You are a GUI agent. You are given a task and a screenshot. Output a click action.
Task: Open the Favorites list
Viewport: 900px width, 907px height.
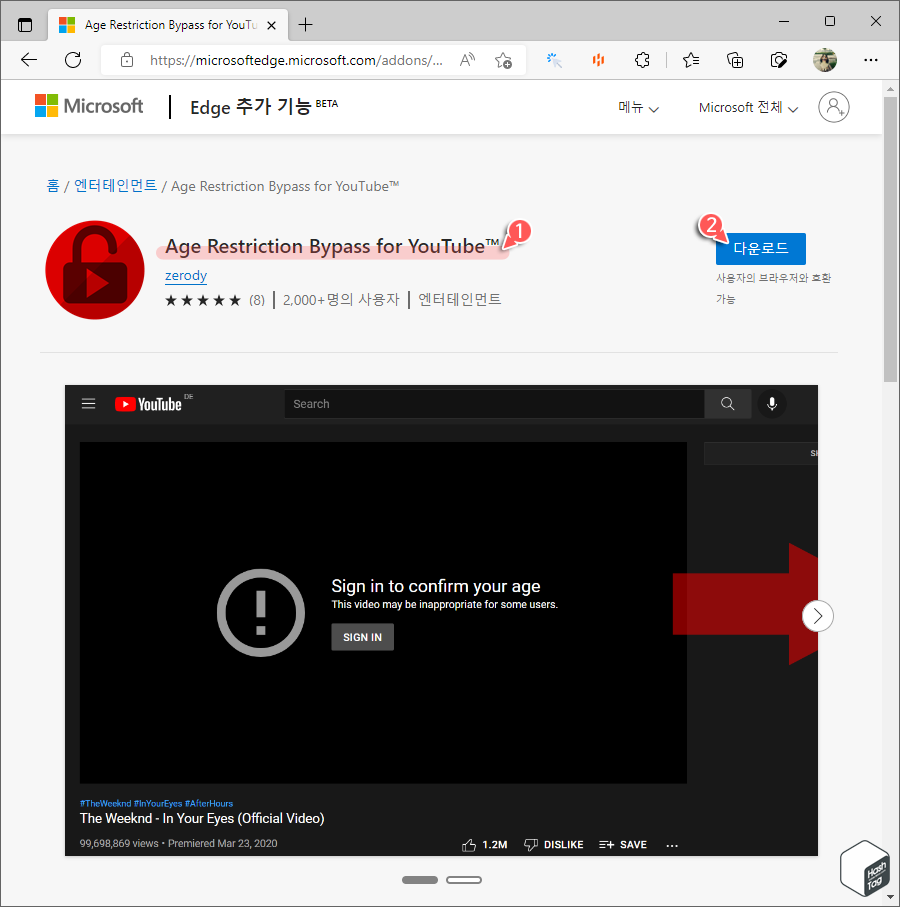point(691,60)
